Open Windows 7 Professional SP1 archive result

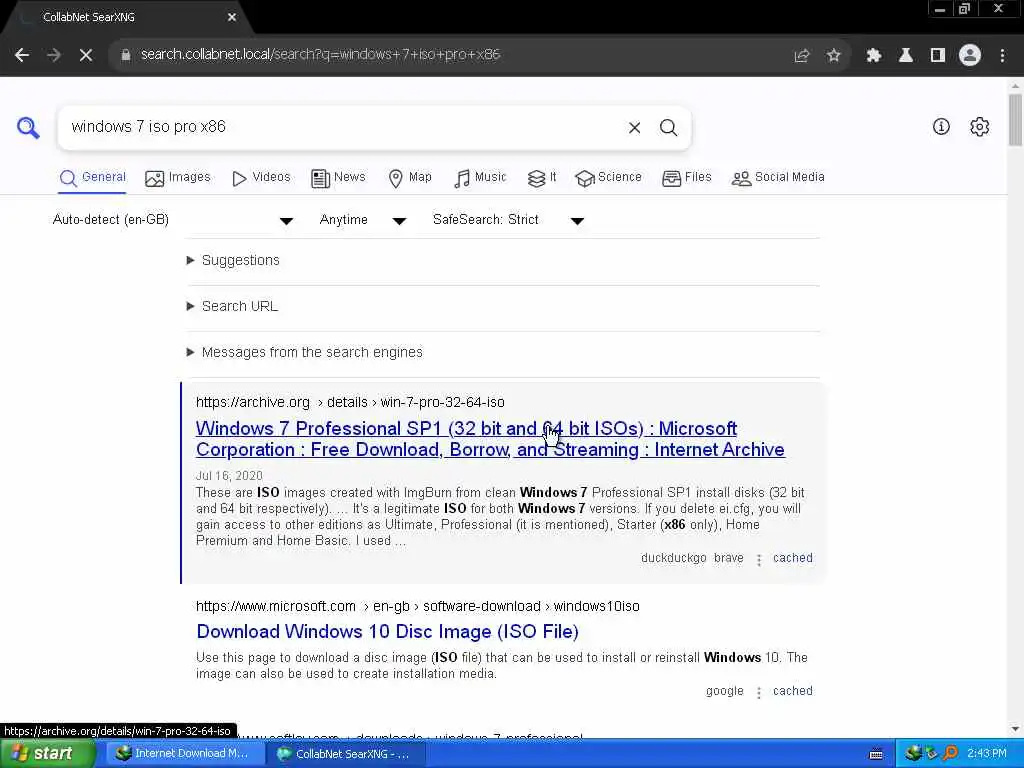(x=490, y=439)
